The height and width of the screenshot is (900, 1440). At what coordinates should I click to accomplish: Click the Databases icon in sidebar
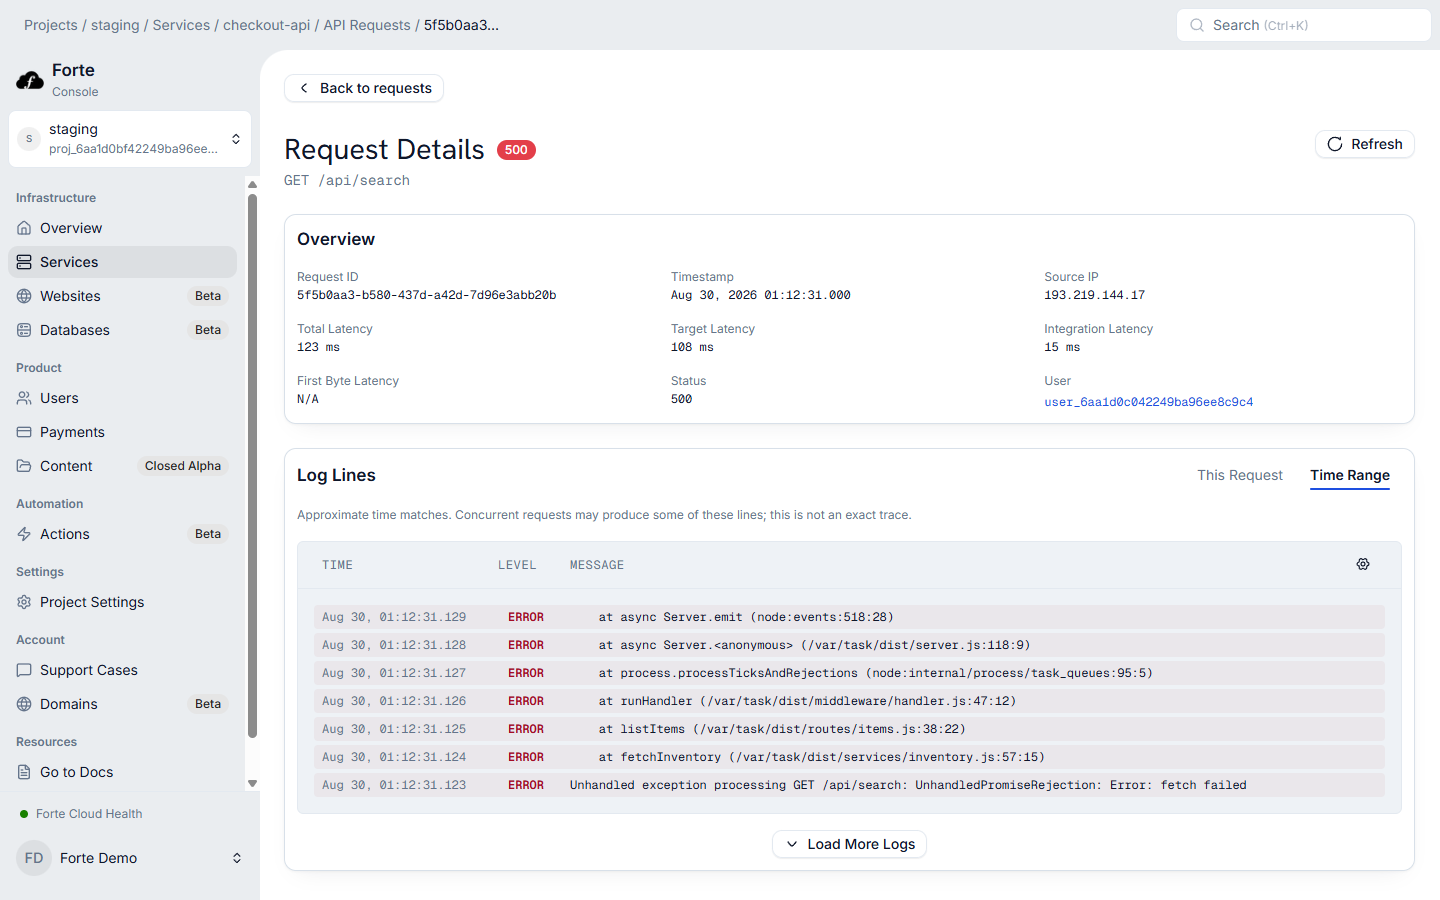coord(24,330)
